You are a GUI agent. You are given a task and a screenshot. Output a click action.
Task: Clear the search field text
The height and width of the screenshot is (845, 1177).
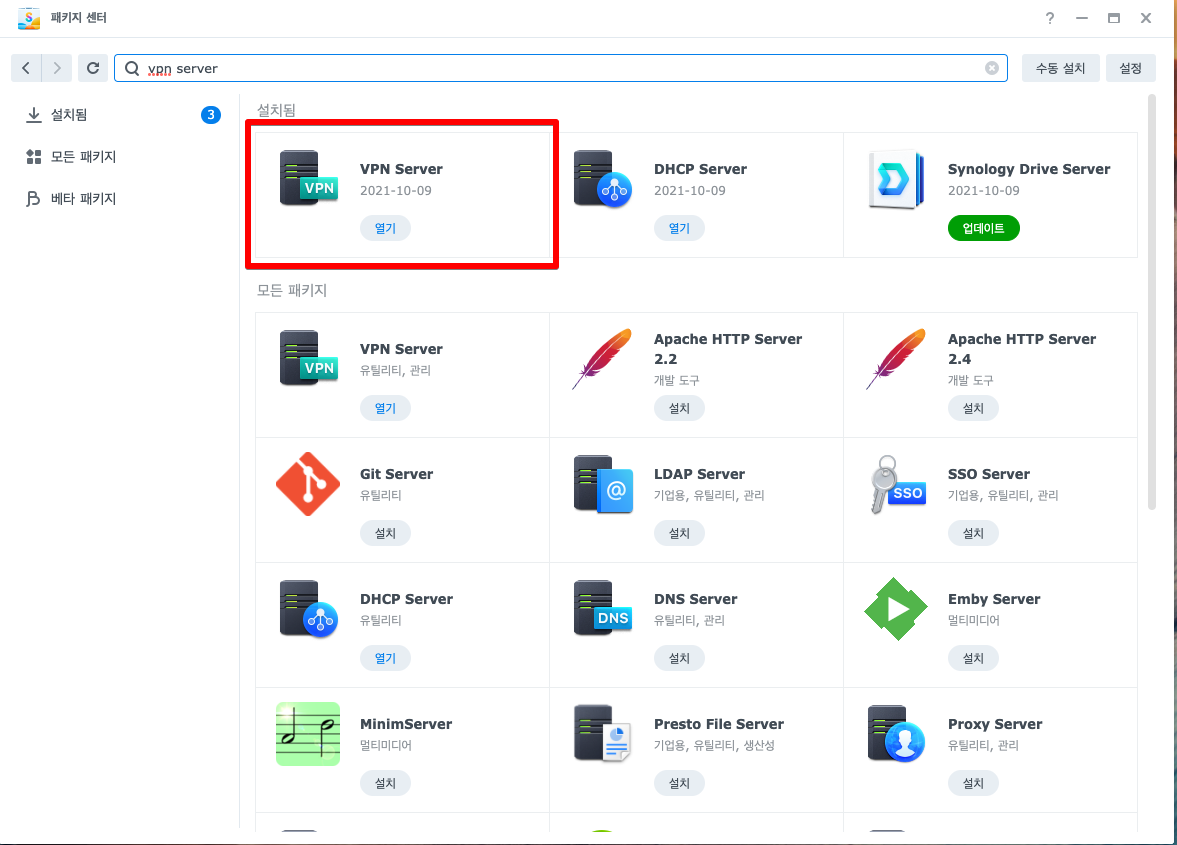(992, 68)
